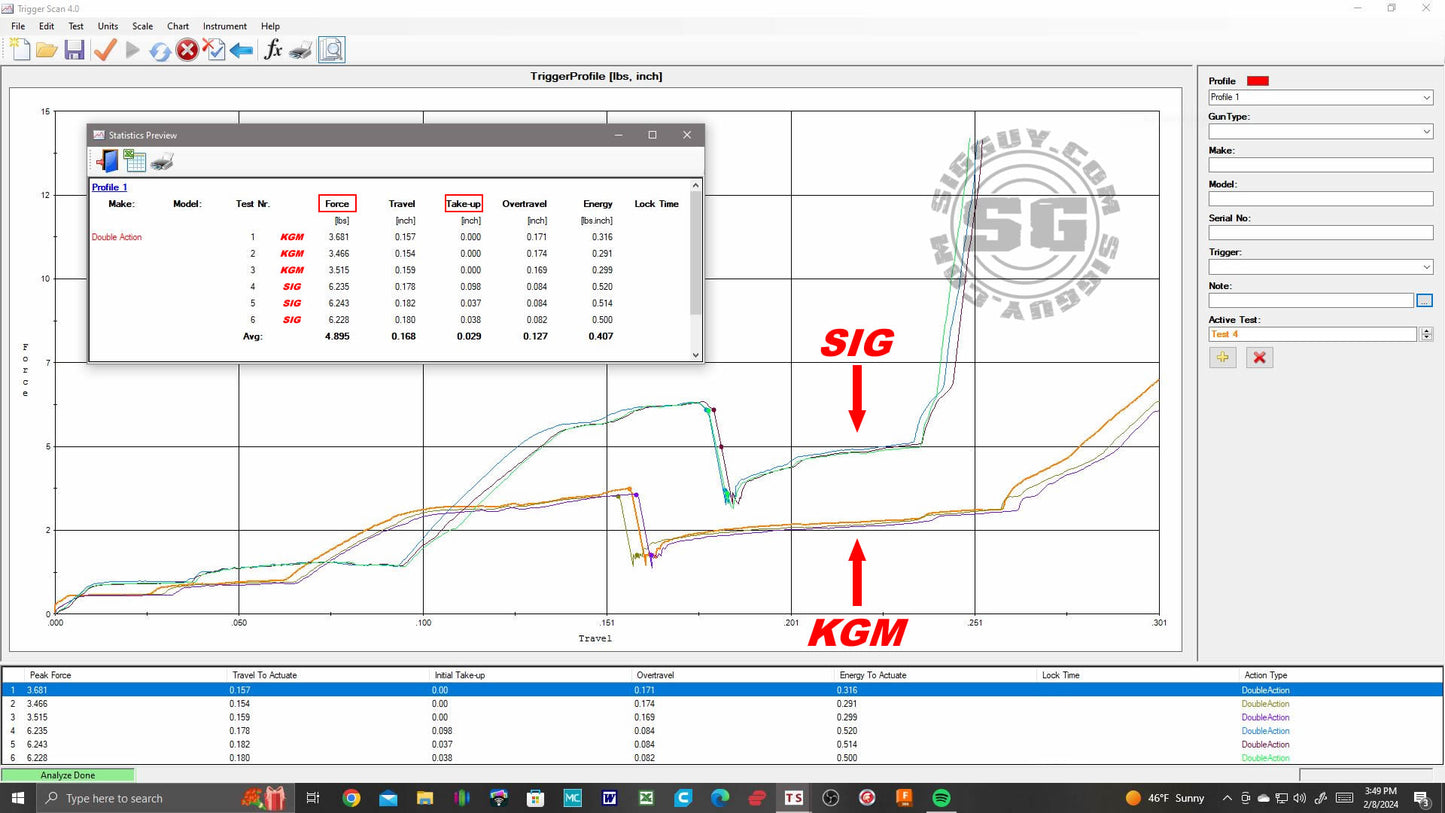Screen dimensions: 1445x813
Task: Click the blue left arrow icon
Action: point(241,49)
